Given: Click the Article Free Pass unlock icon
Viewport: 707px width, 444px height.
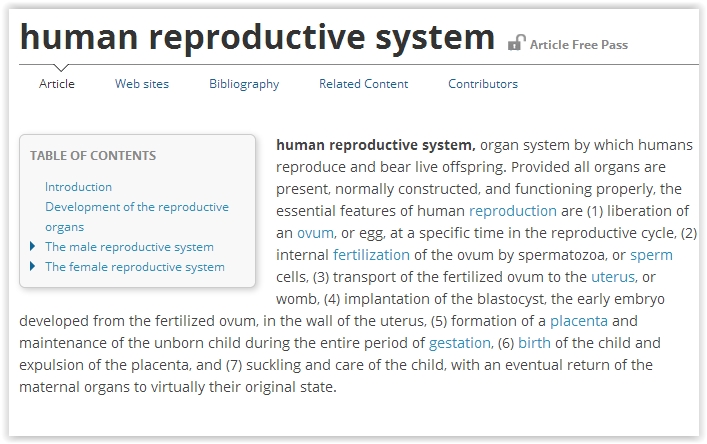Looking at the screenshot, I should click(516, 42).
